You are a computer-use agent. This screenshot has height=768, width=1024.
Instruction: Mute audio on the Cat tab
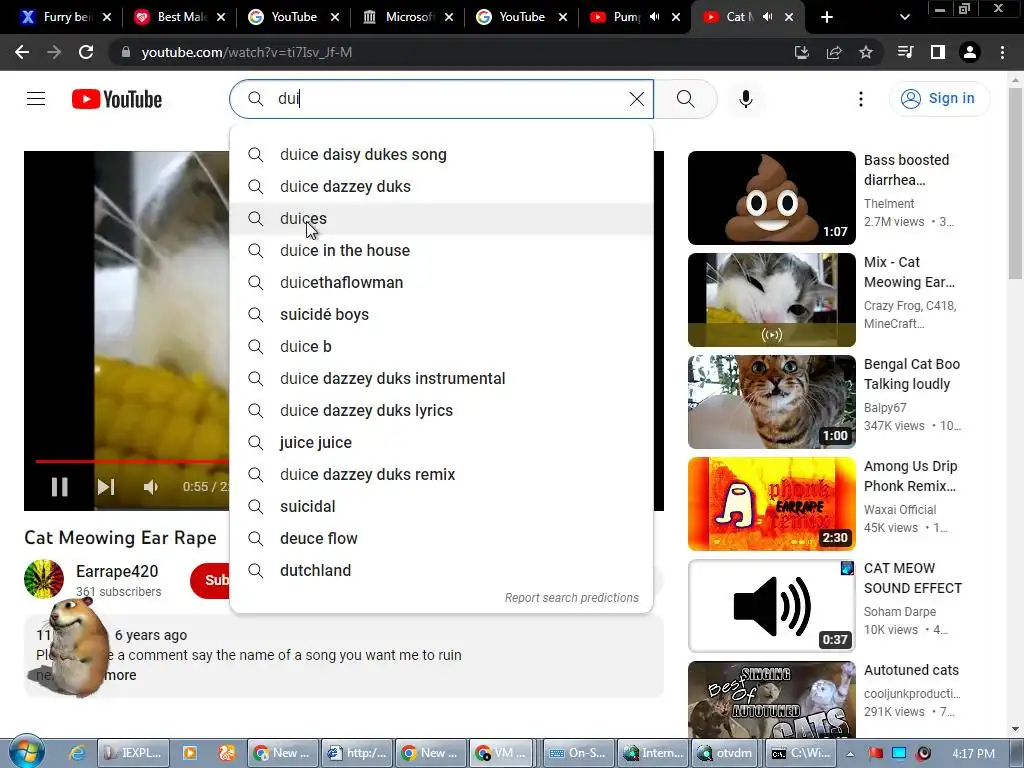(768, 17)
